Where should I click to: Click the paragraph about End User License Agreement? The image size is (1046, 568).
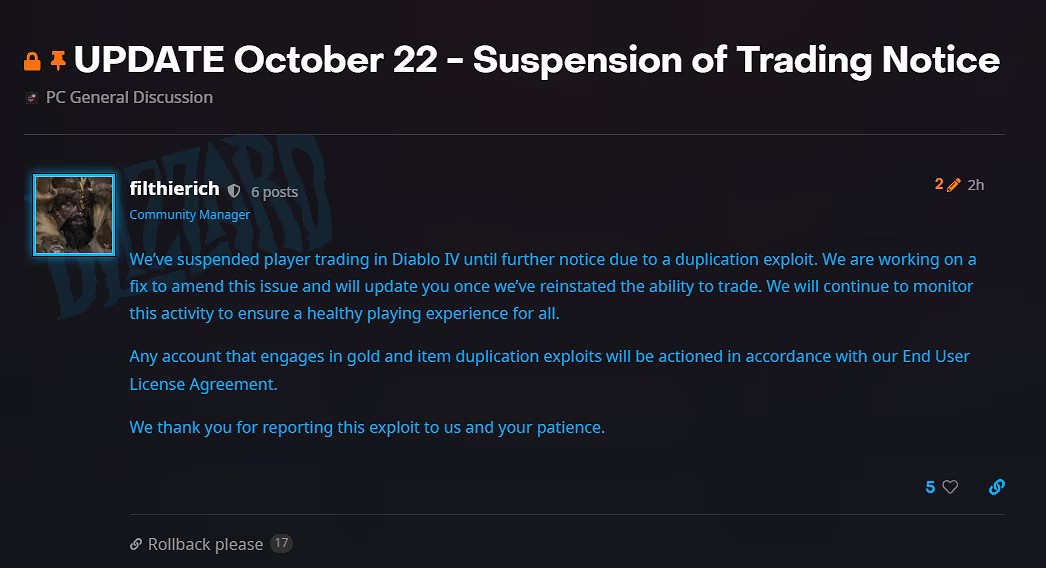point(549,369)
